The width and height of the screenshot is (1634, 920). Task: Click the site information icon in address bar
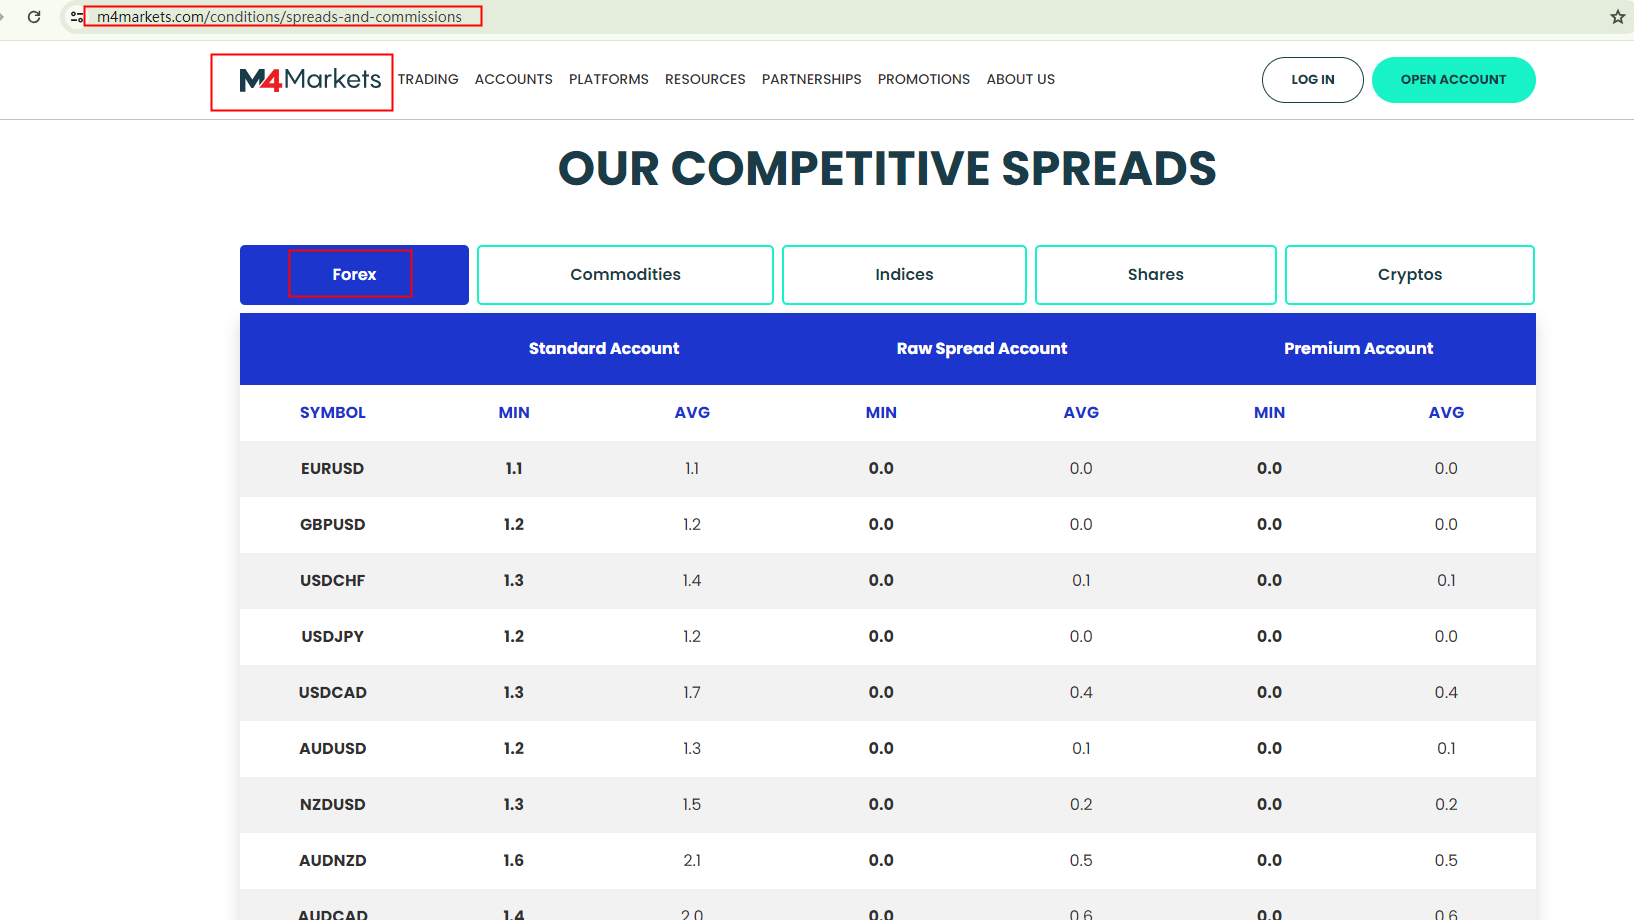coord(76,17)
